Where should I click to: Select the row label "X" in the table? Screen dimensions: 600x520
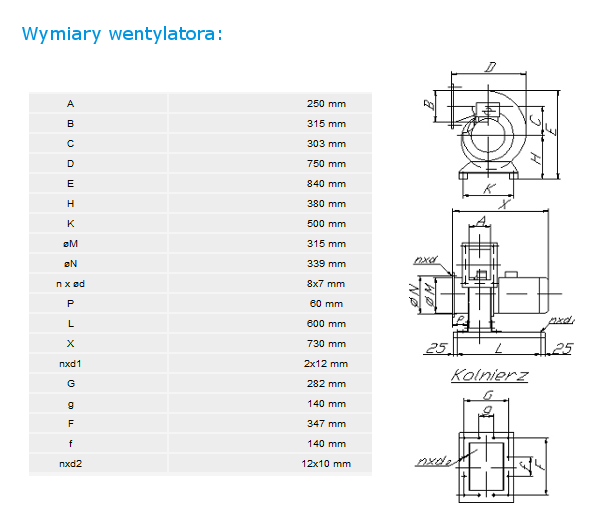click(70, 344)
